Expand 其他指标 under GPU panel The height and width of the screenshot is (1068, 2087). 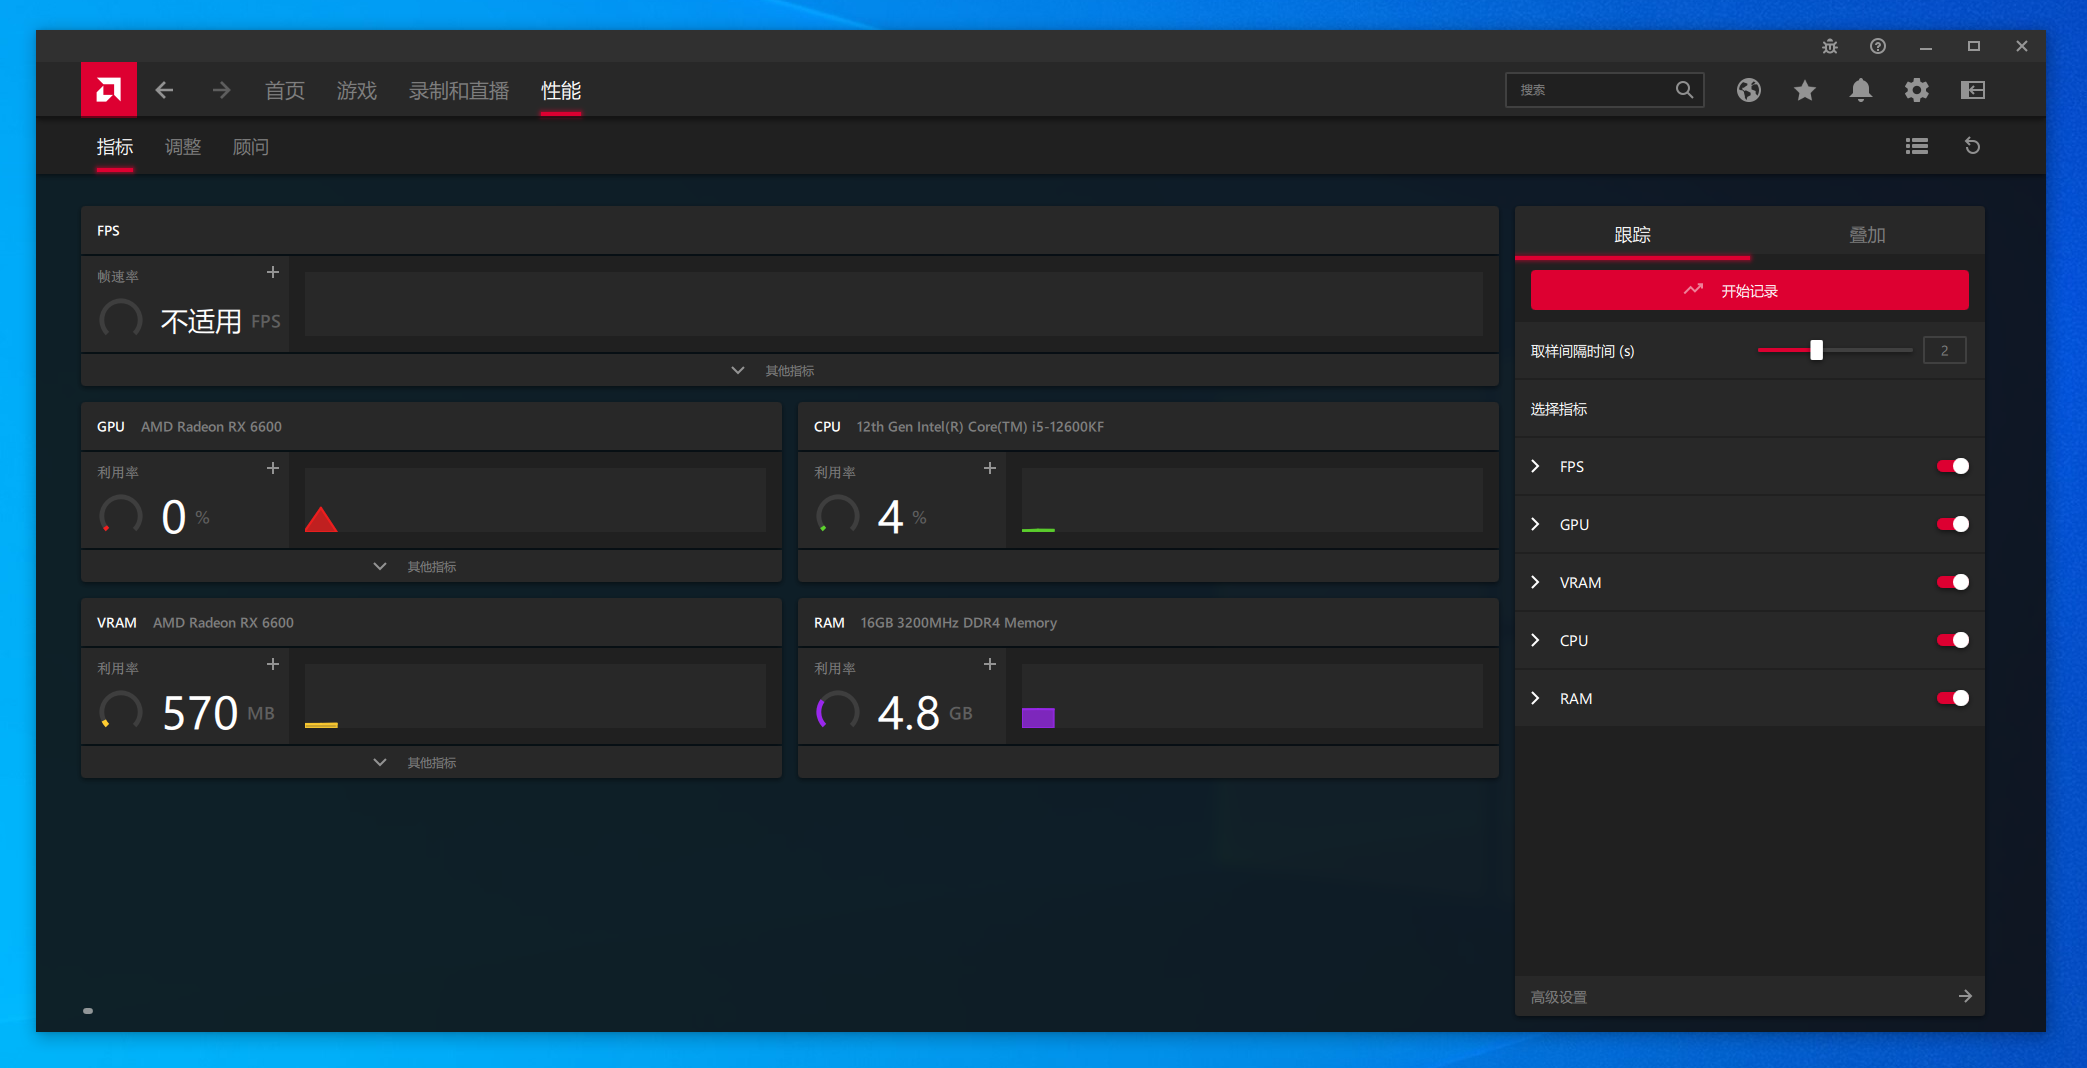[x=431, y=566]
